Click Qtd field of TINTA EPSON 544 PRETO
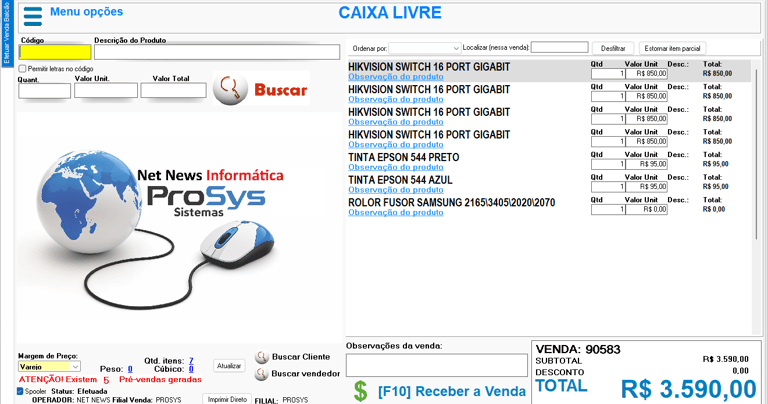 pos(608,164)
